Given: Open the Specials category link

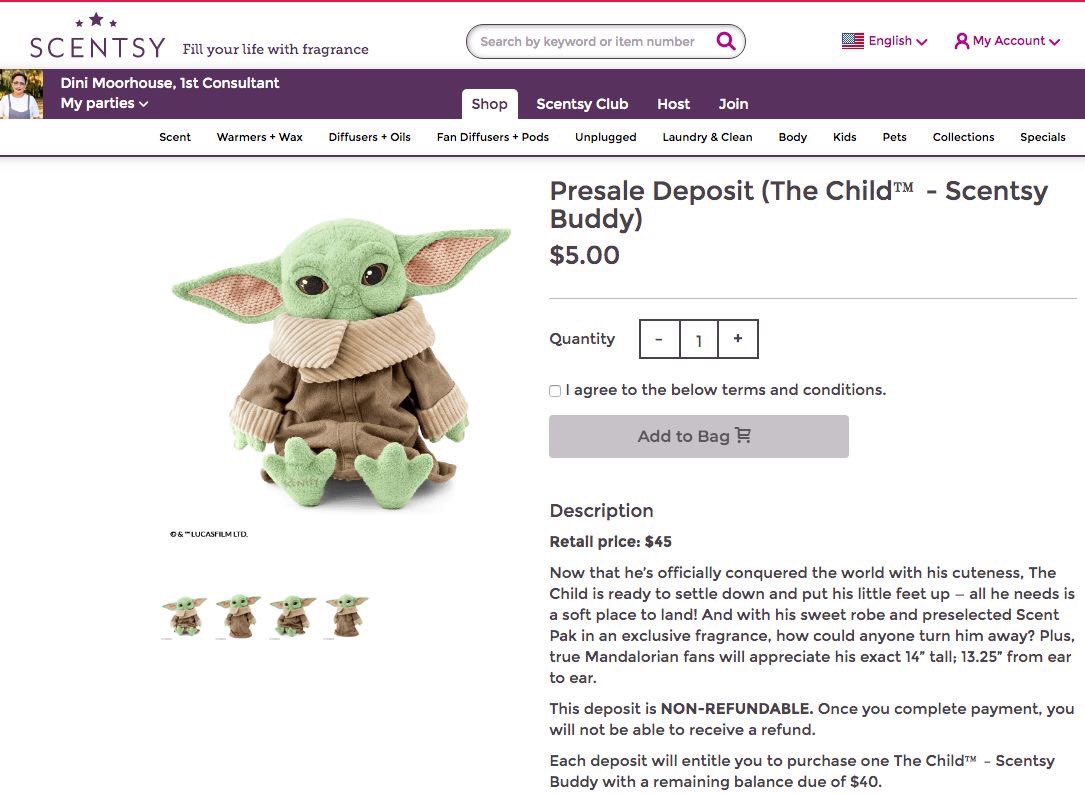Looking at the screenshot, I should (1042, 137).
